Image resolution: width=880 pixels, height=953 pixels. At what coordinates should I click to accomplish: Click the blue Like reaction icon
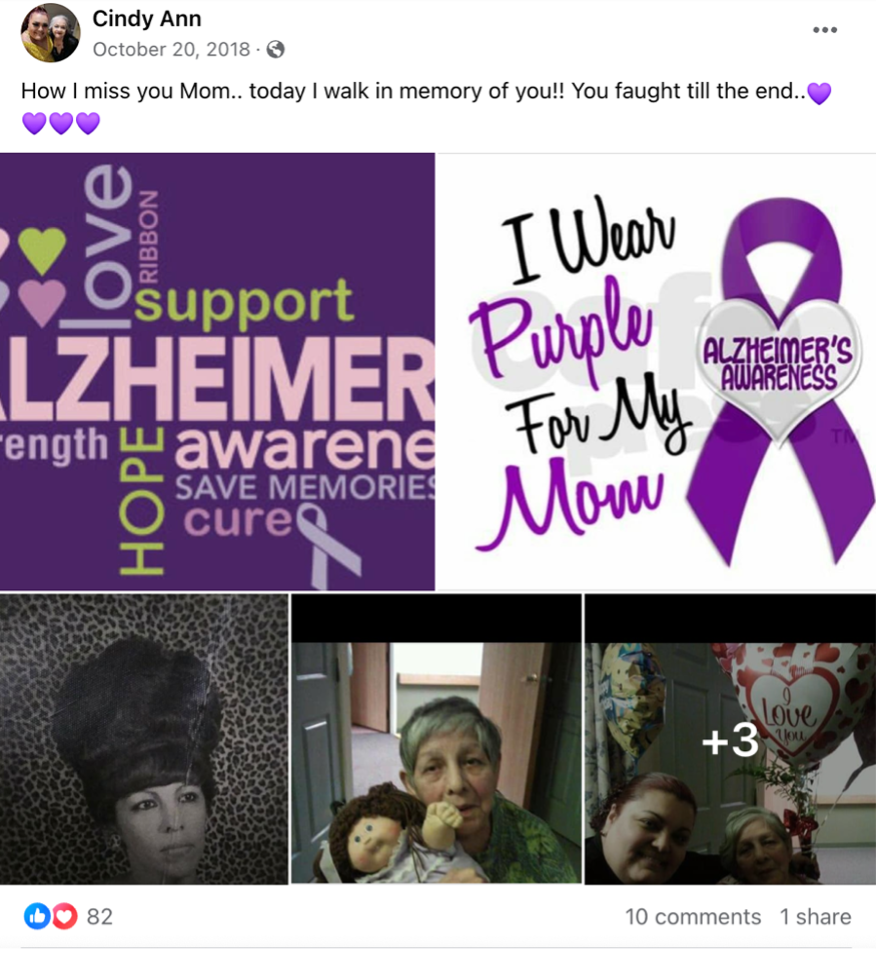(37, 916)
